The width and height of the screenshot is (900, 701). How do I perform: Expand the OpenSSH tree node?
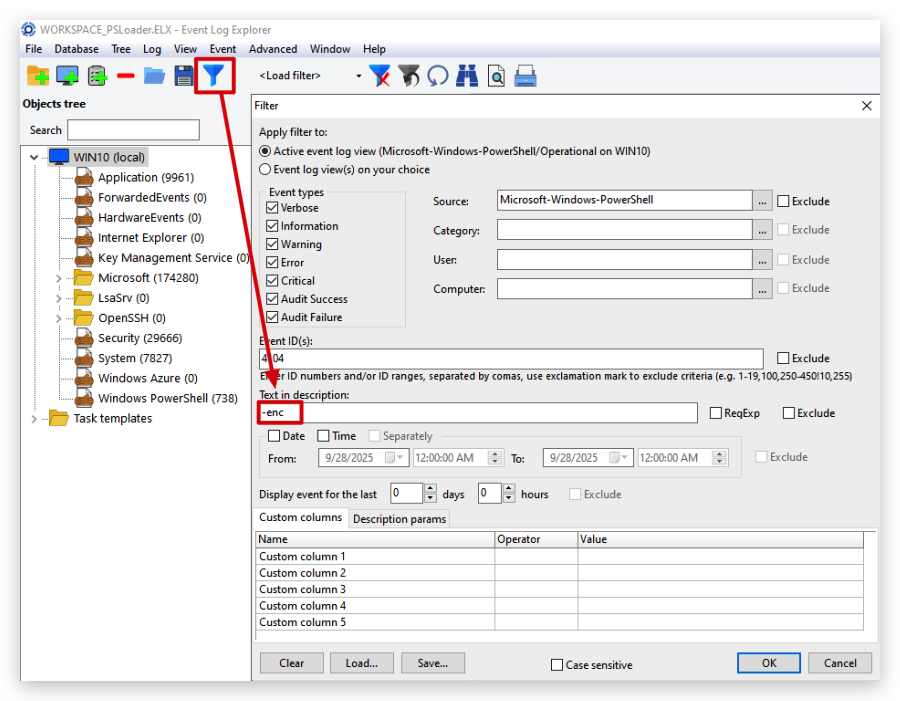59,319
